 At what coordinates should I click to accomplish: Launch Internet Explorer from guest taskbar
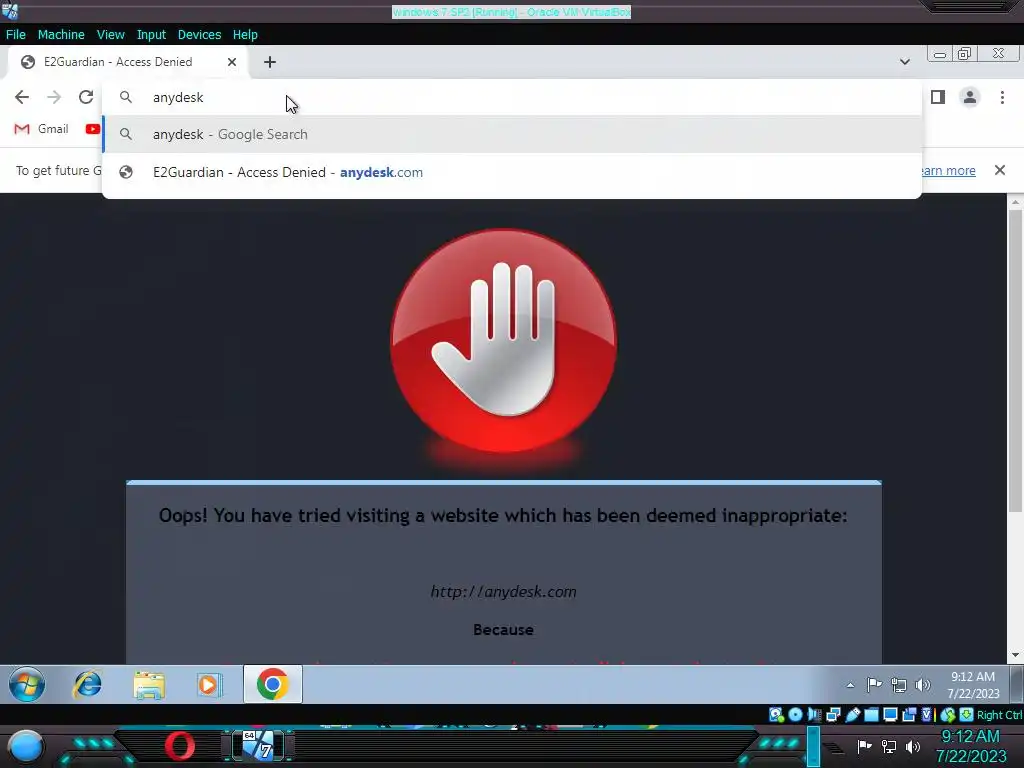(x=88, y=684)
